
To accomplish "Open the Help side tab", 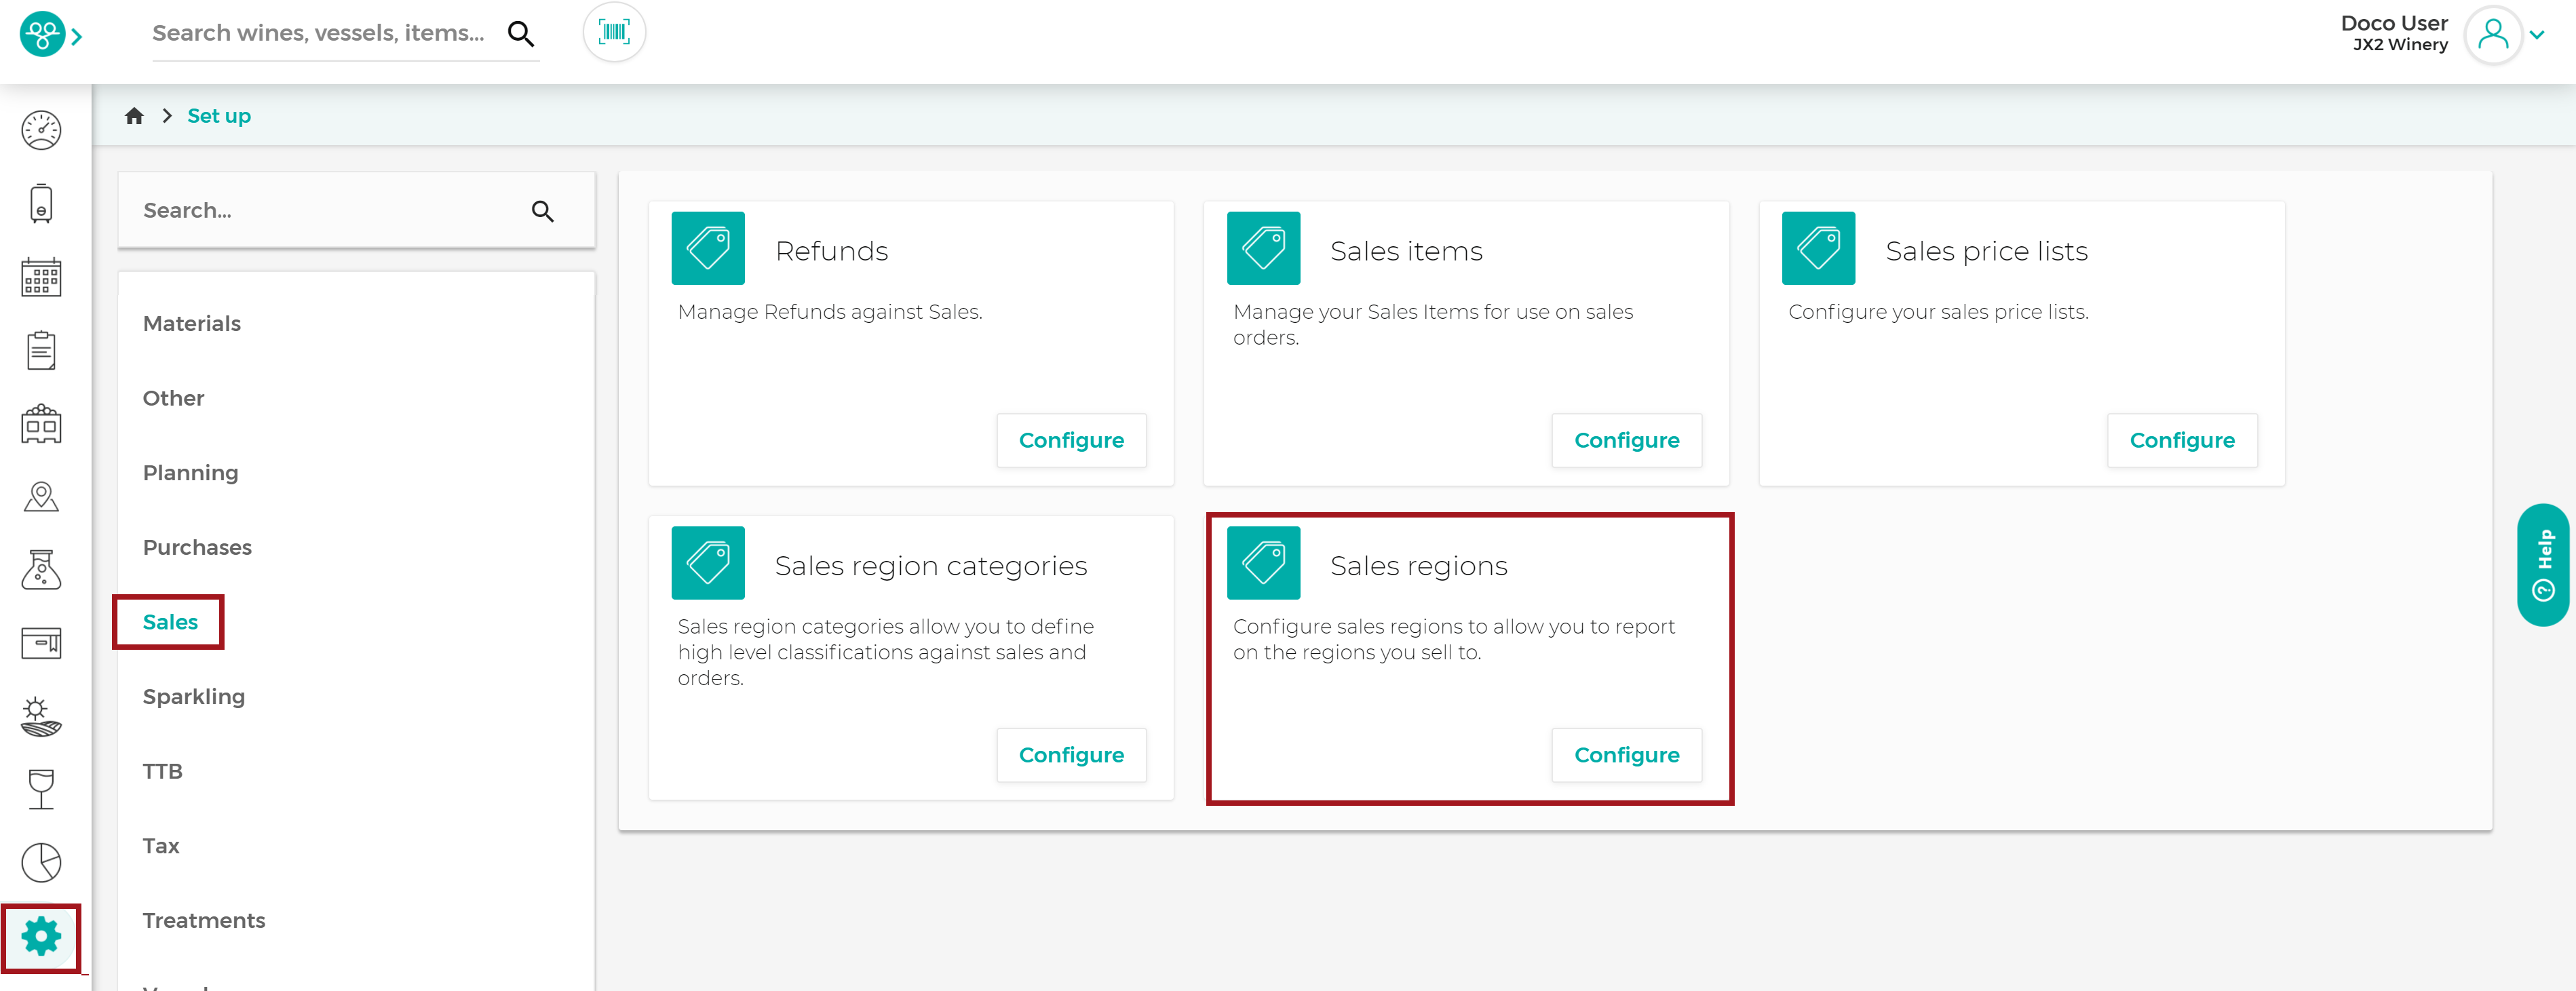I will [x=2543, y=565].
